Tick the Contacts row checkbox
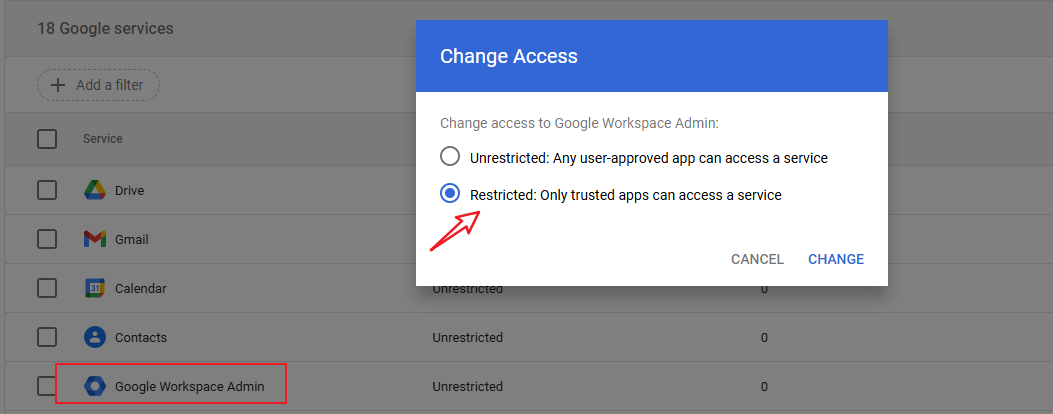The width and height of the screenshot is (1053, 414). pos(47,337)
